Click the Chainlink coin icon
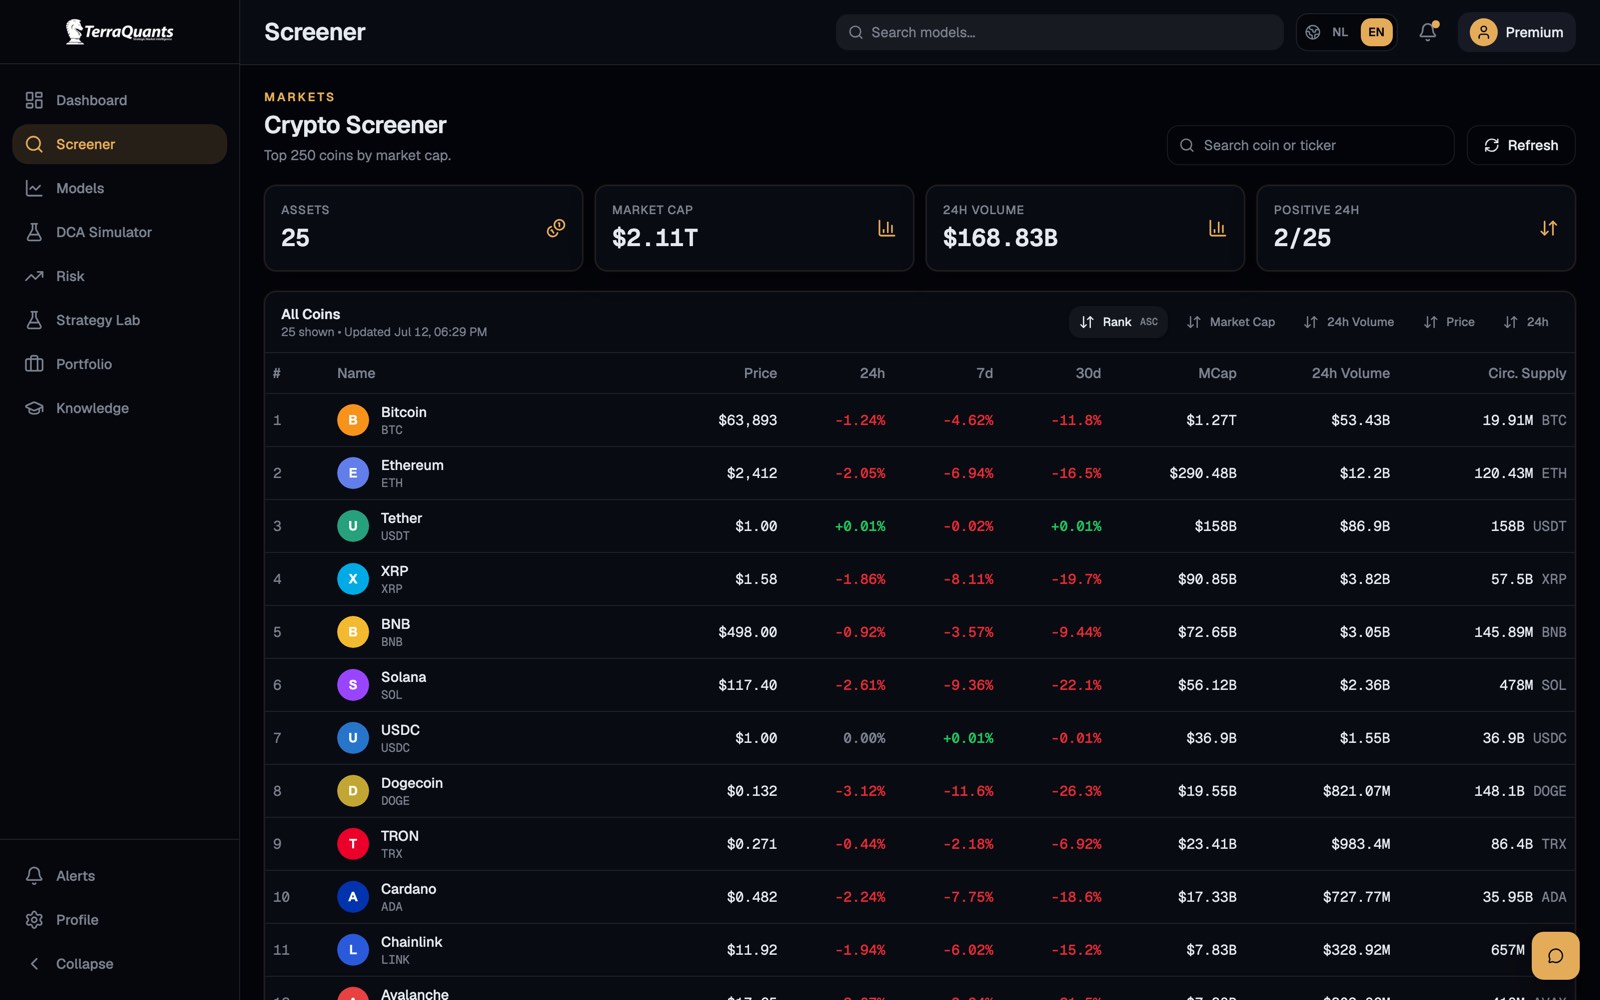The height and width of the screenshot is (1000, 1600). point(353,950)
